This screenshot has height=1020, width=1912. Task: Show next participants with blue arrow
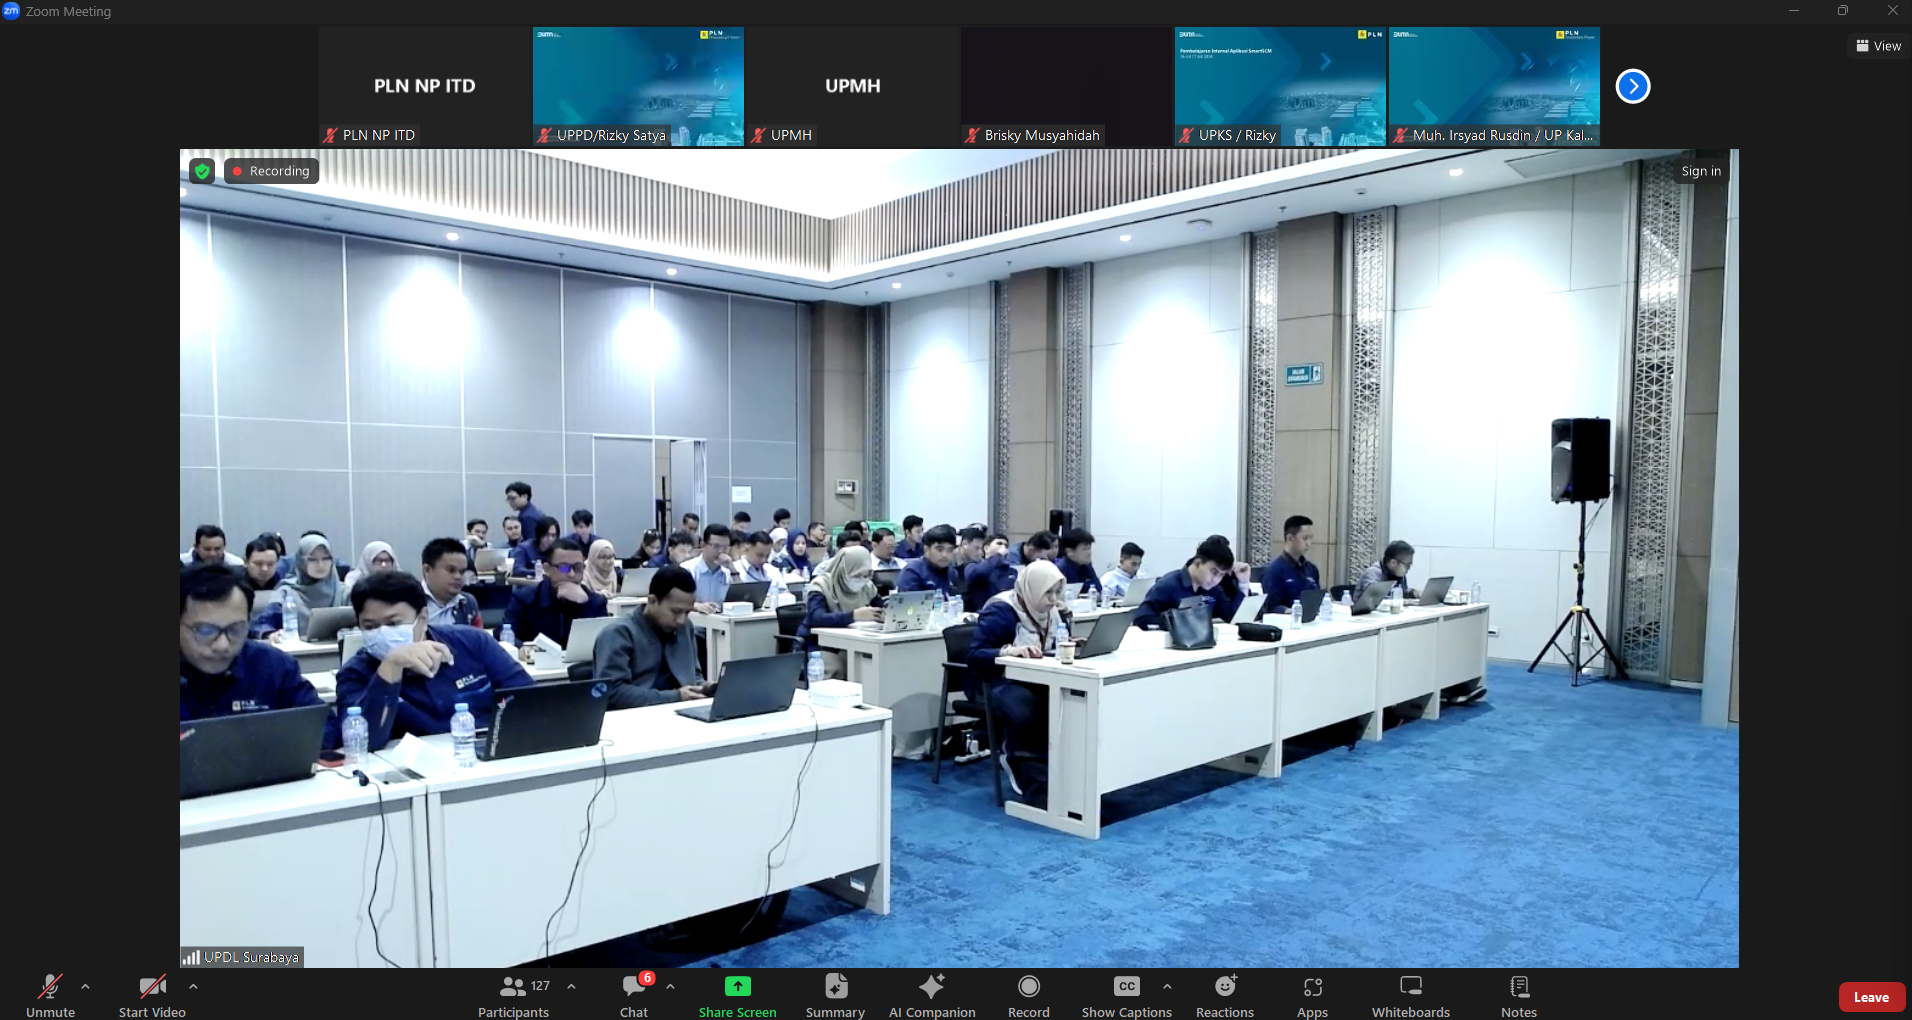(1633, 87)
